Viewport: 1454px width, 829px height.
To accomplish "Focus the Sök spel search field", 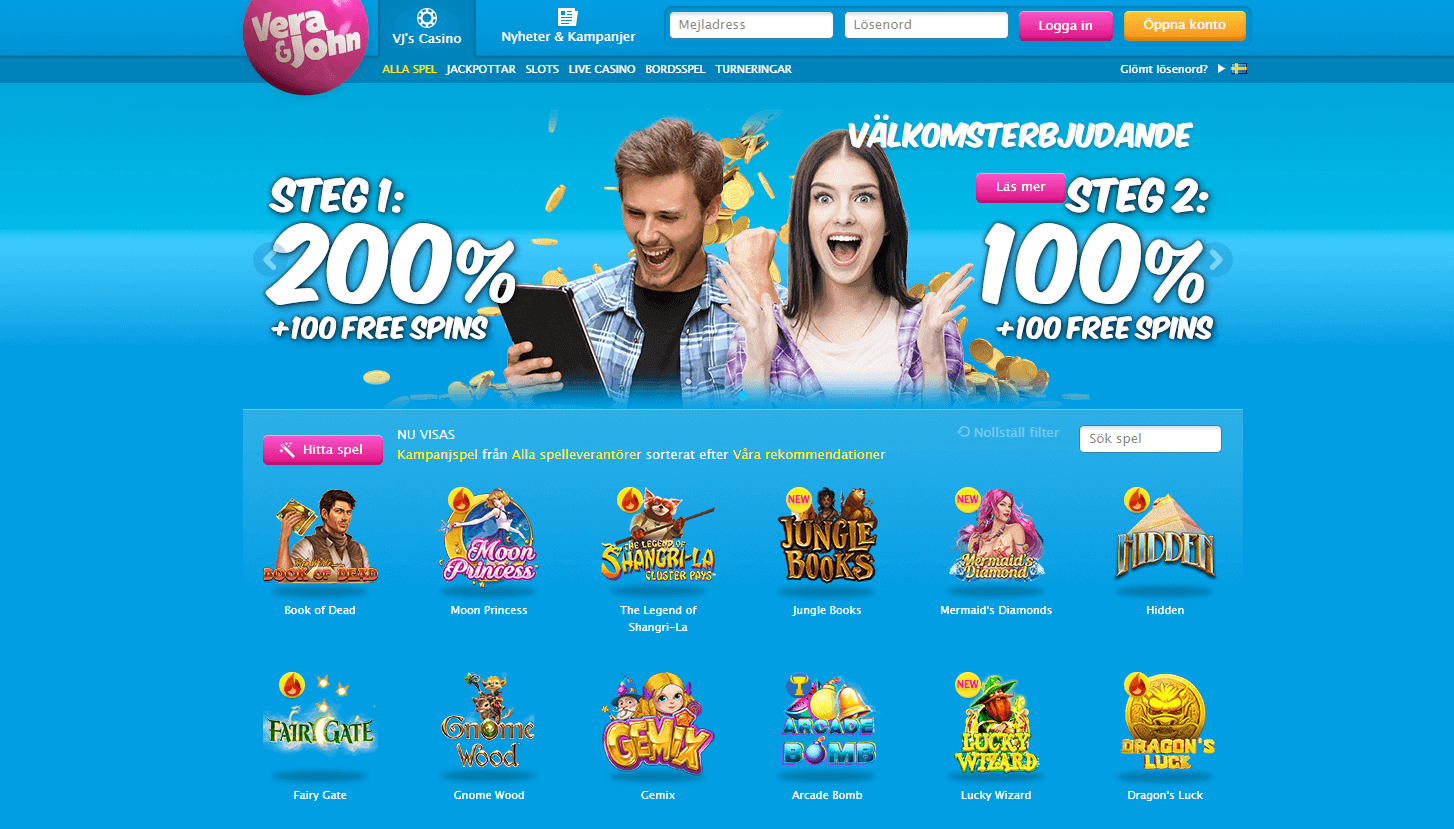I will pos(1150,439).
